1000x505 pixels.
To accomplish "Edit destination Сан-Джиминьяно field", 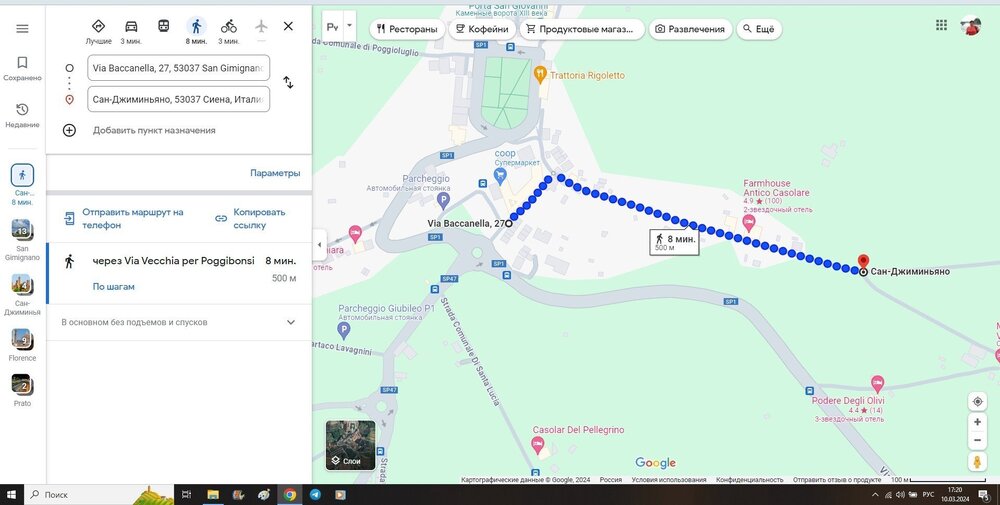I will (x=179, y=99).
